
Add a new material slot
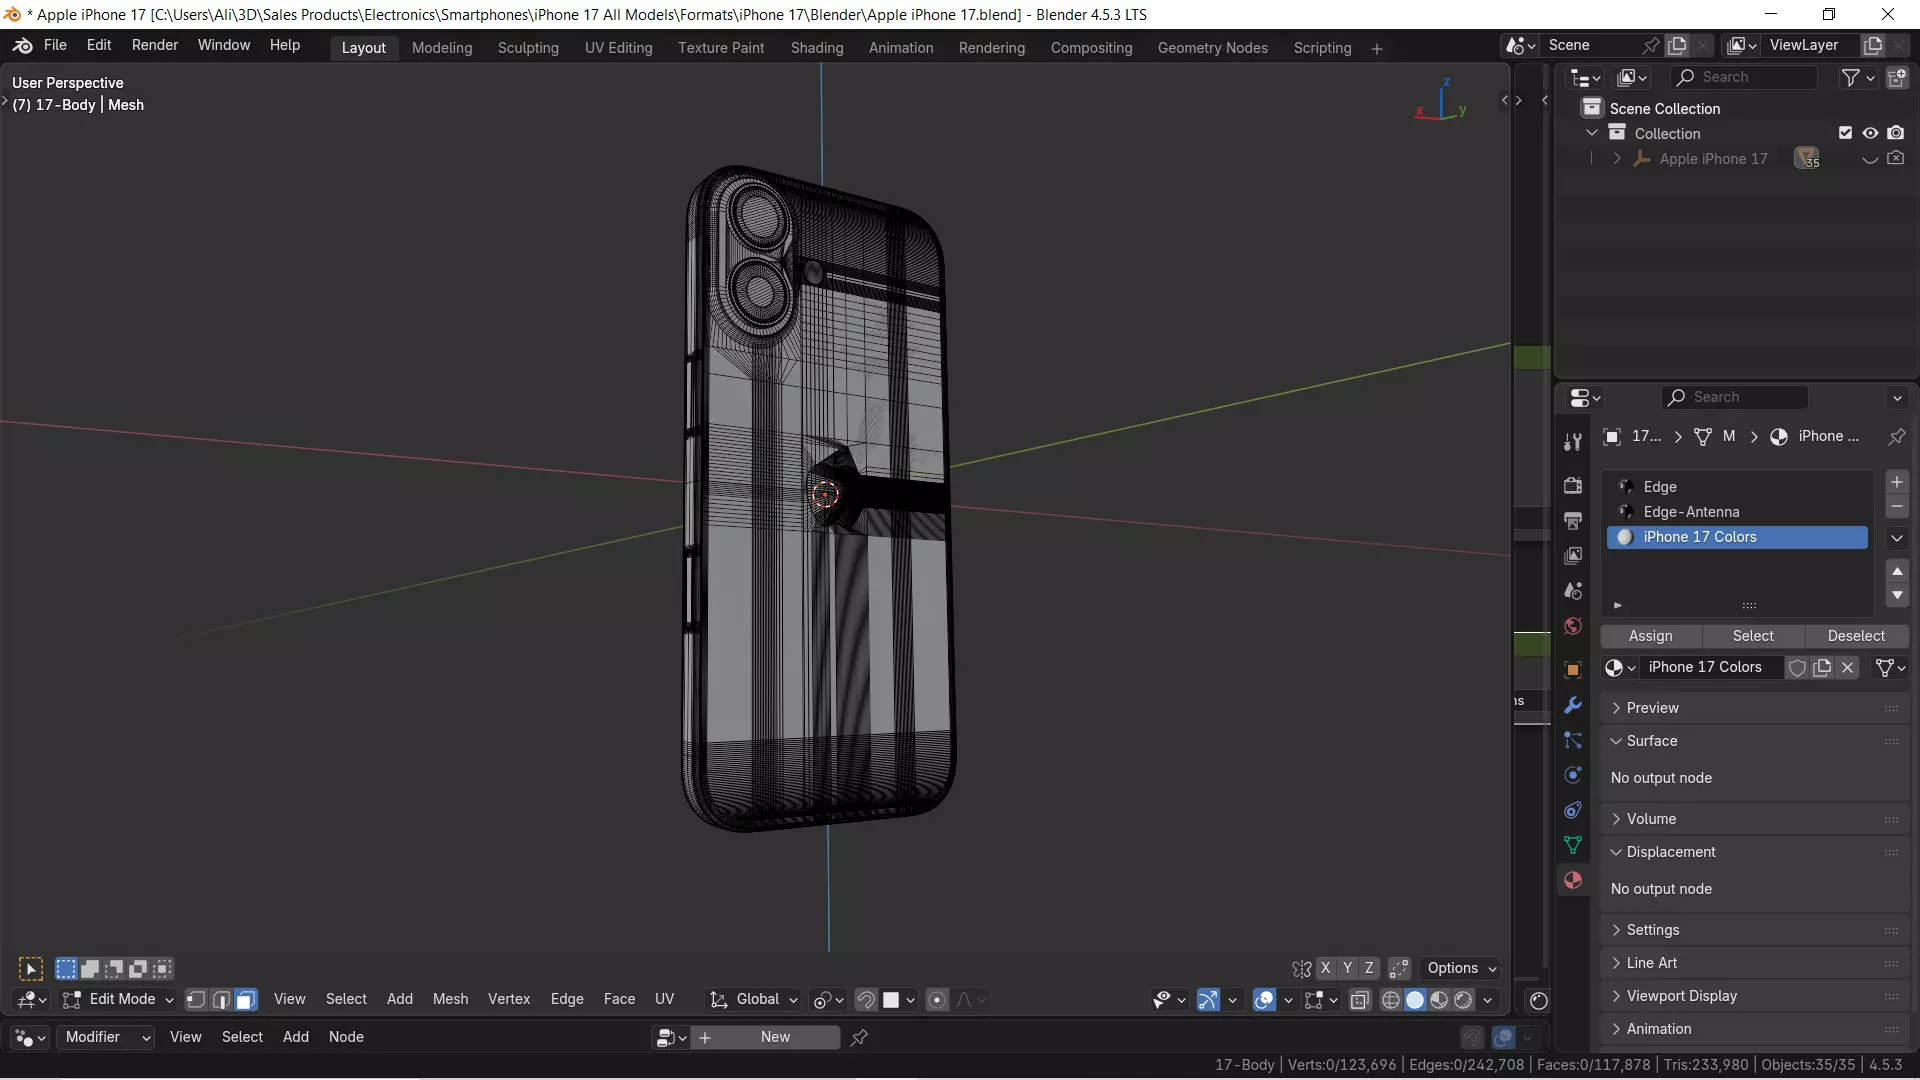(1897, 482)
